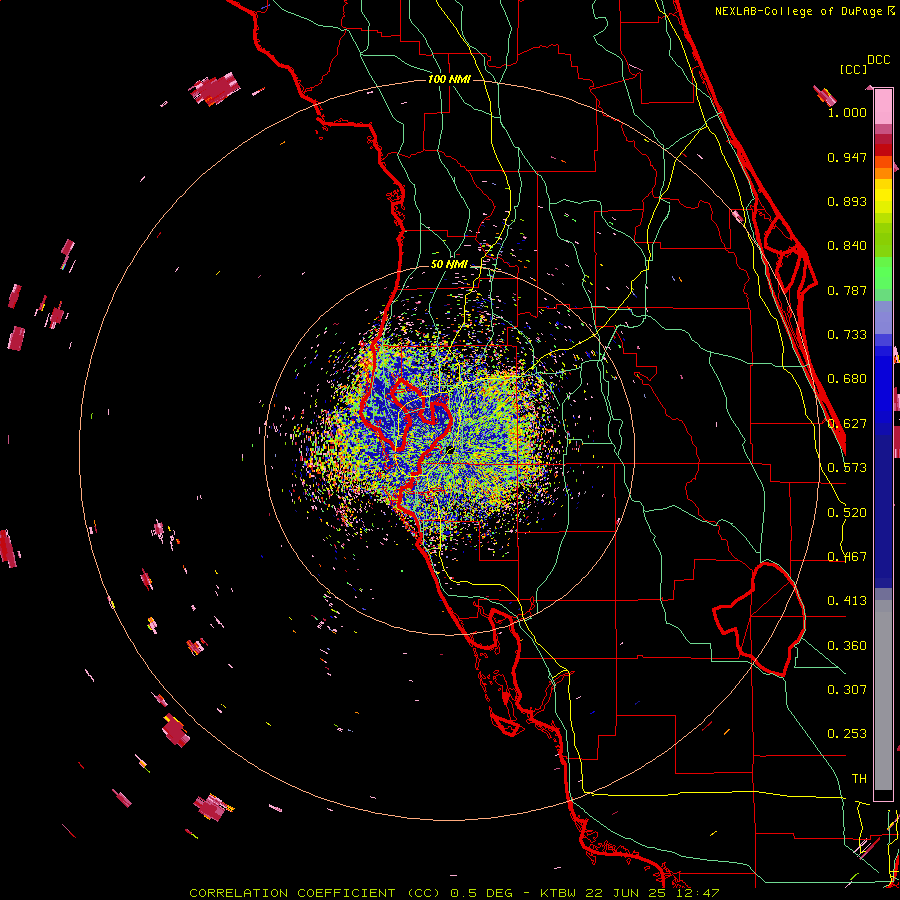This screenshot has width=900, height=900.
Task: Click the 0.573 scale value
Action: pos(847,468)
